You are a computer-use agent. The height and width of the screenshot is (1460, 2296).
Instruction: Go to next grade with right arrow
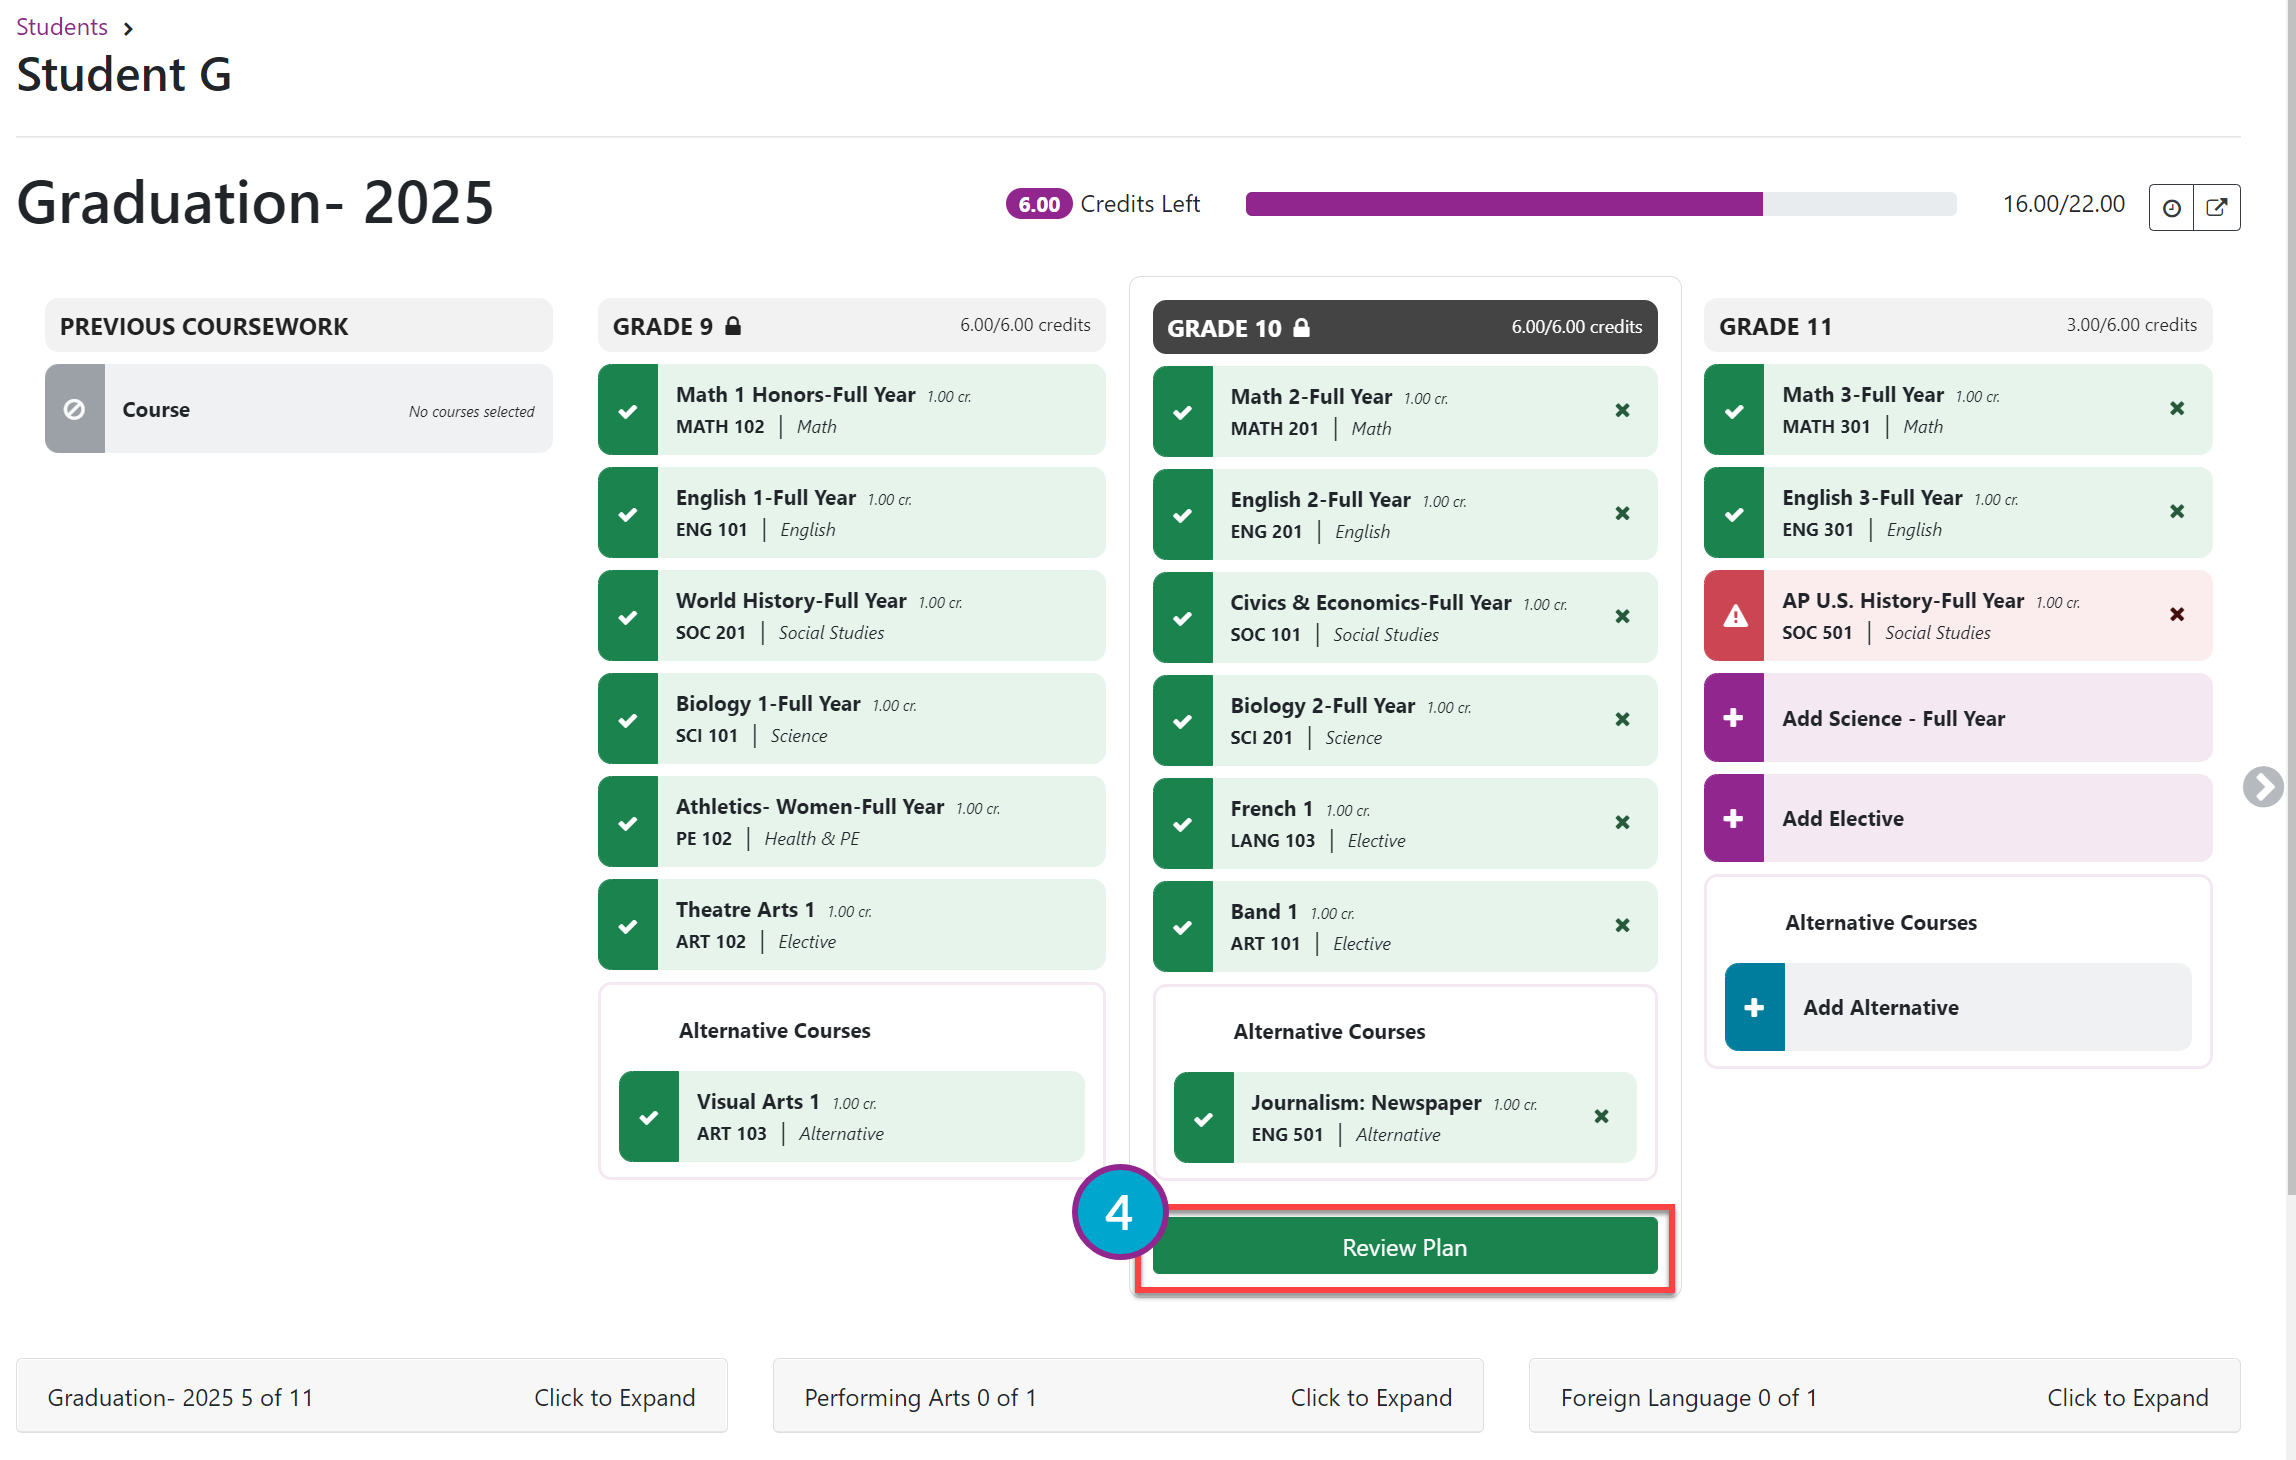[2262, 786]
